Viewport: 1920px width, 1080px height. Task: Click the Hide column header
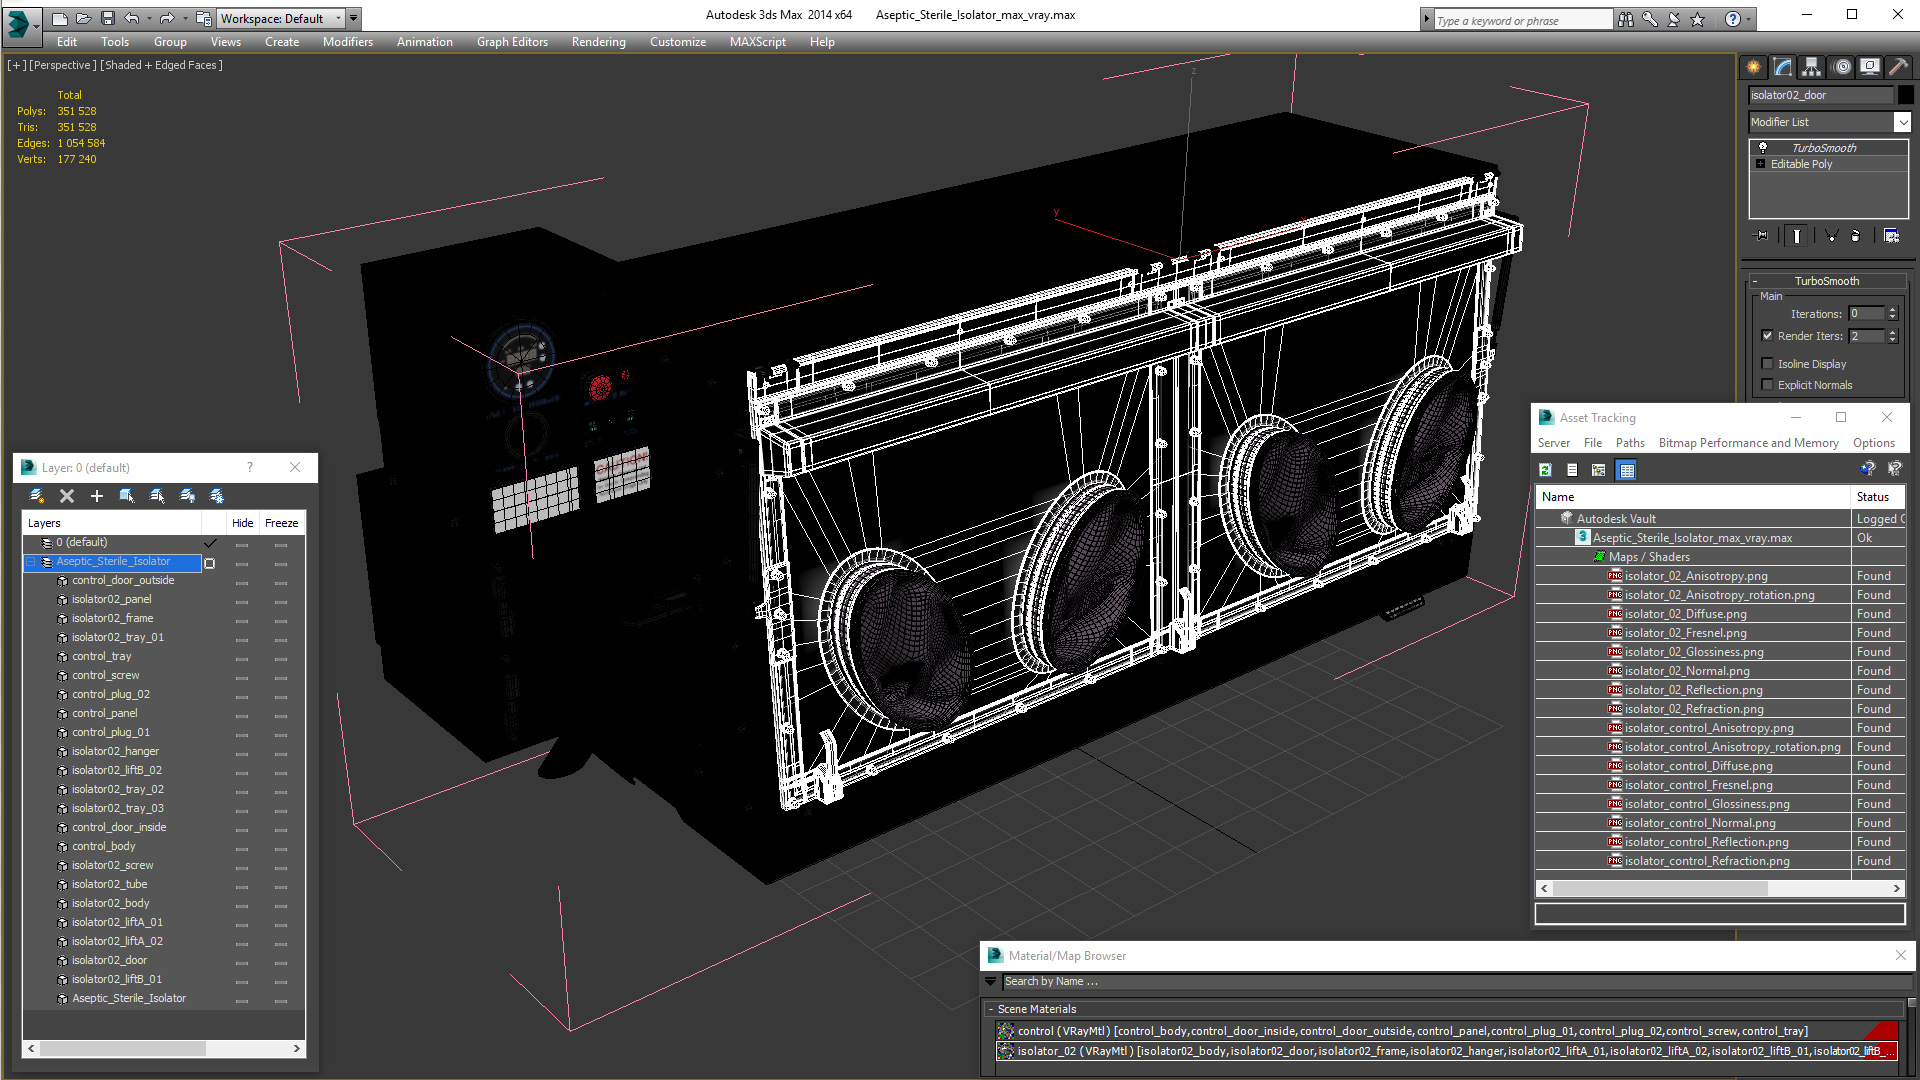coord(242,523)
